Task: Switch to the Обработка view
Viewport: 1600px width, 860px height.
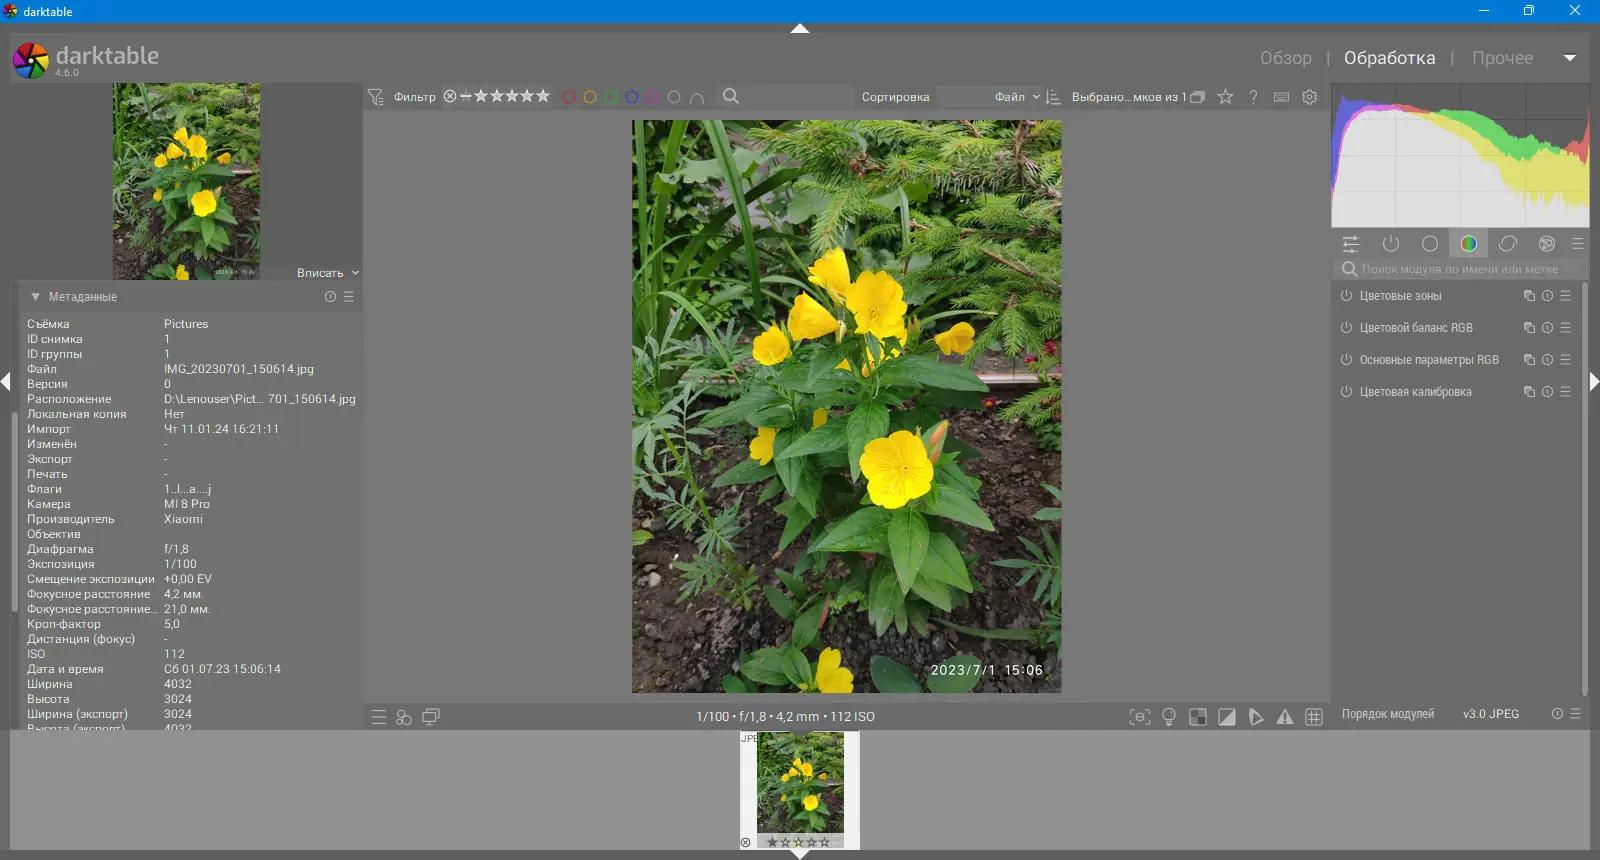Action: (1389, 58)
